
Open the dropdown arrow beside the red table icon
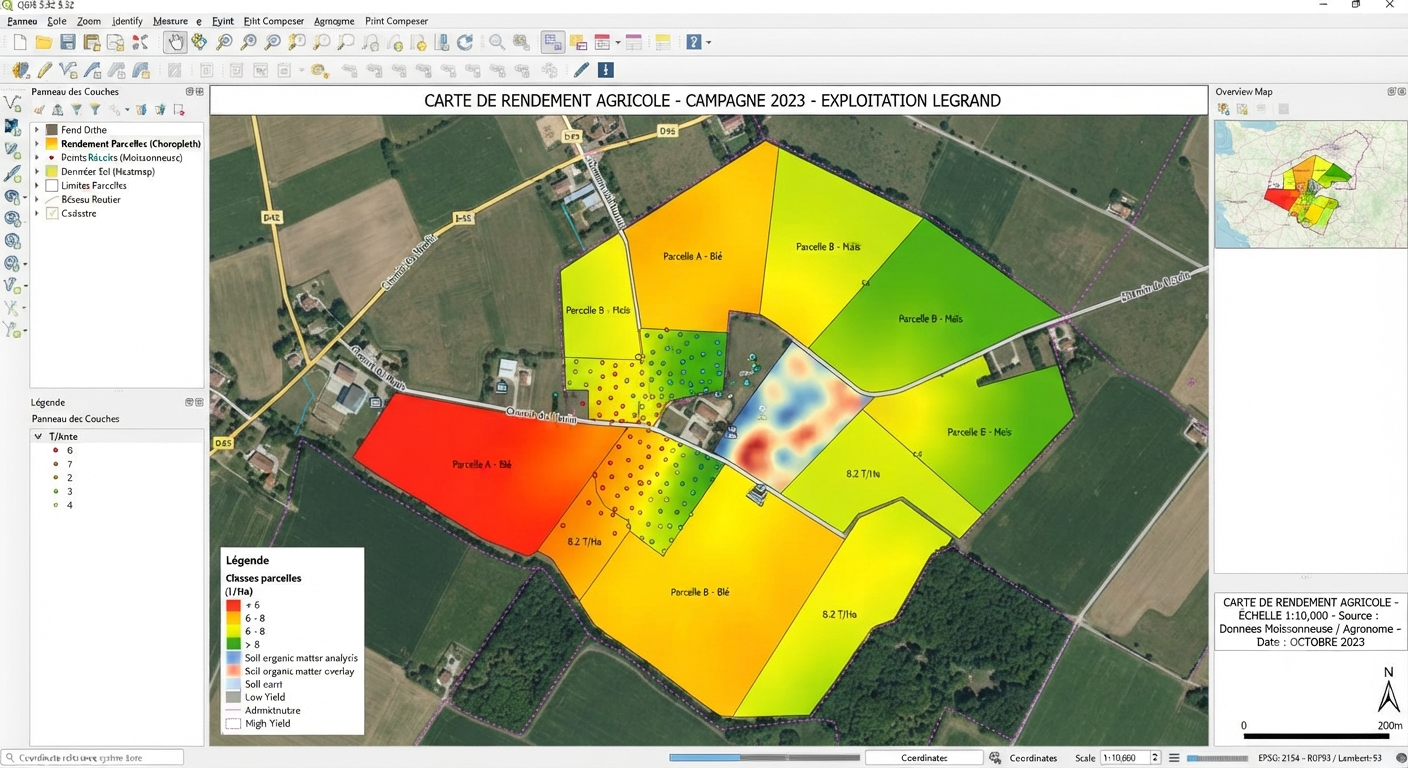pos(618,42)
